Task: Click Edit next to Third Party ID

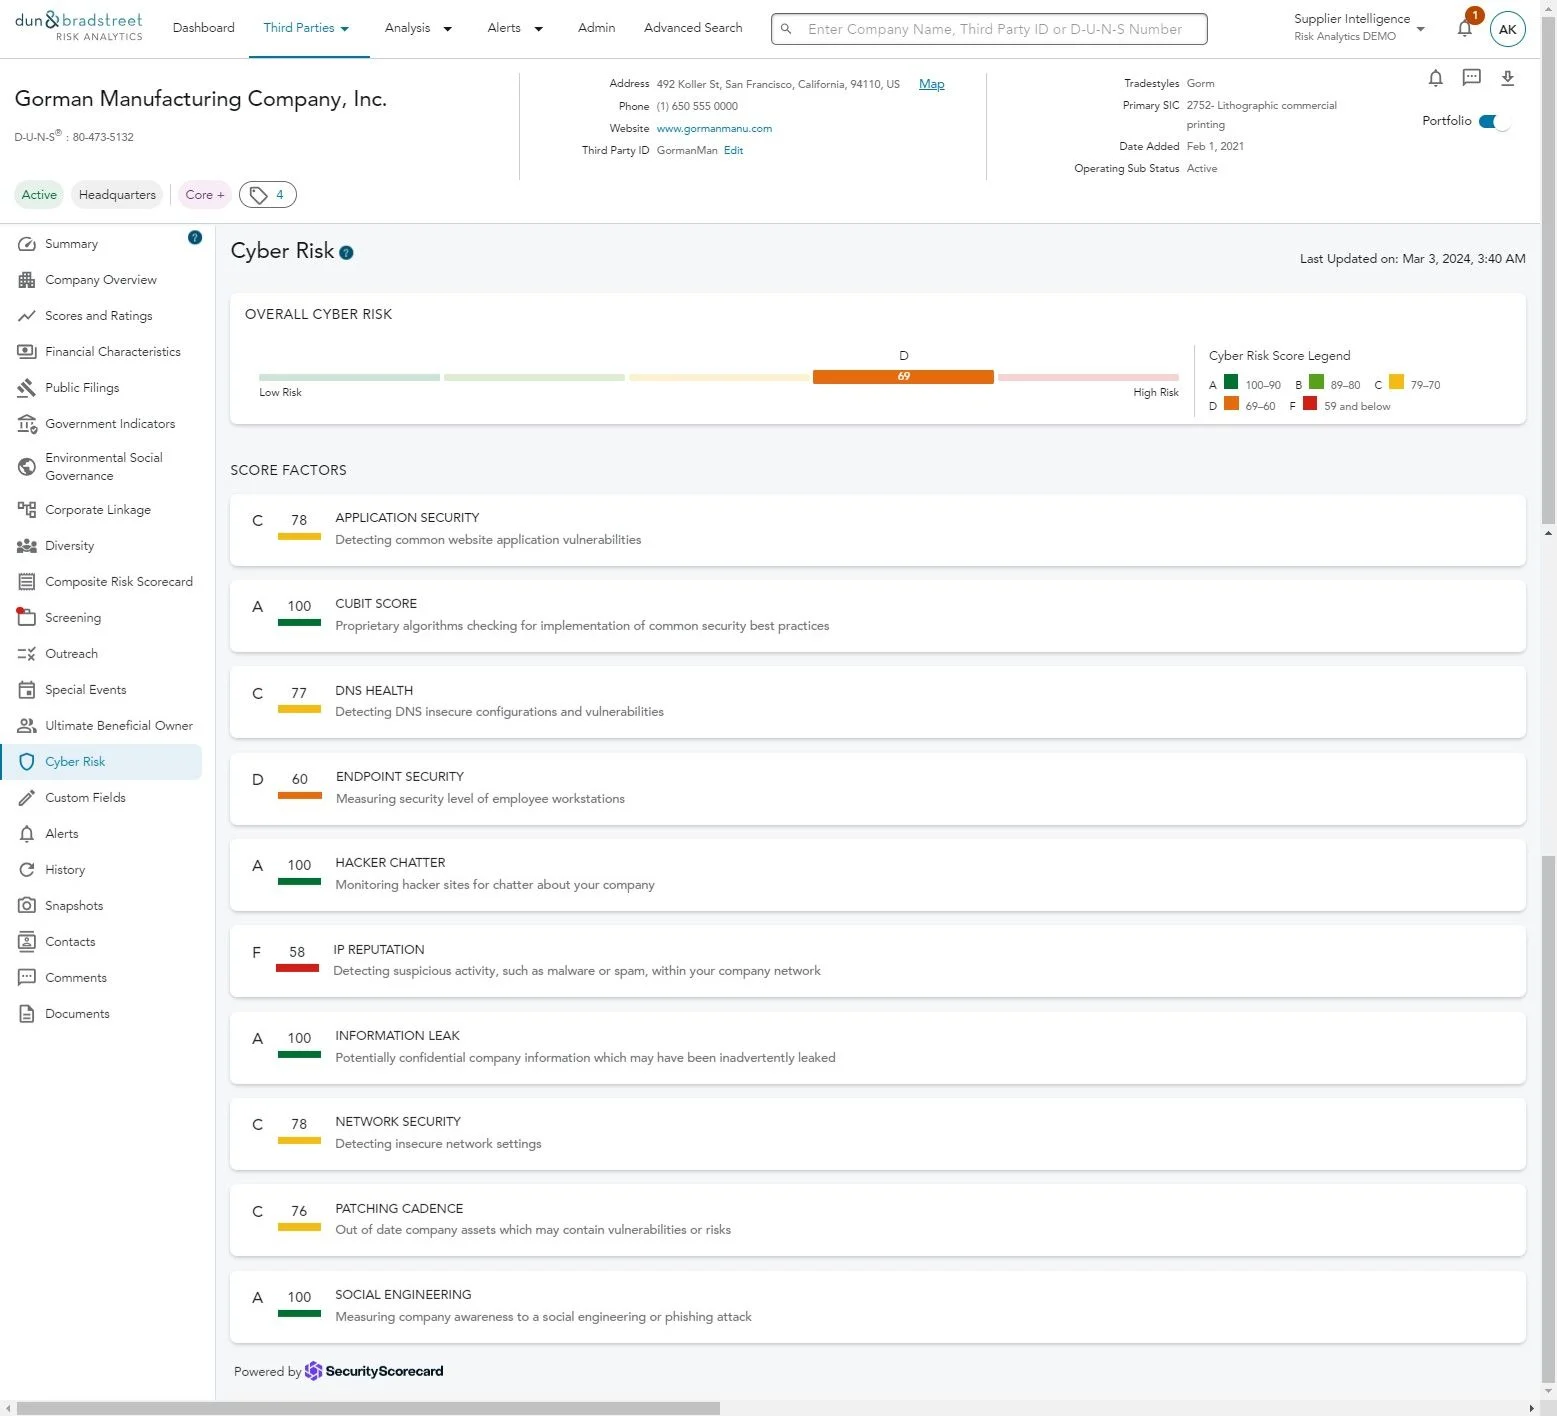Action: pyautogui.click(x=734, y=151)
